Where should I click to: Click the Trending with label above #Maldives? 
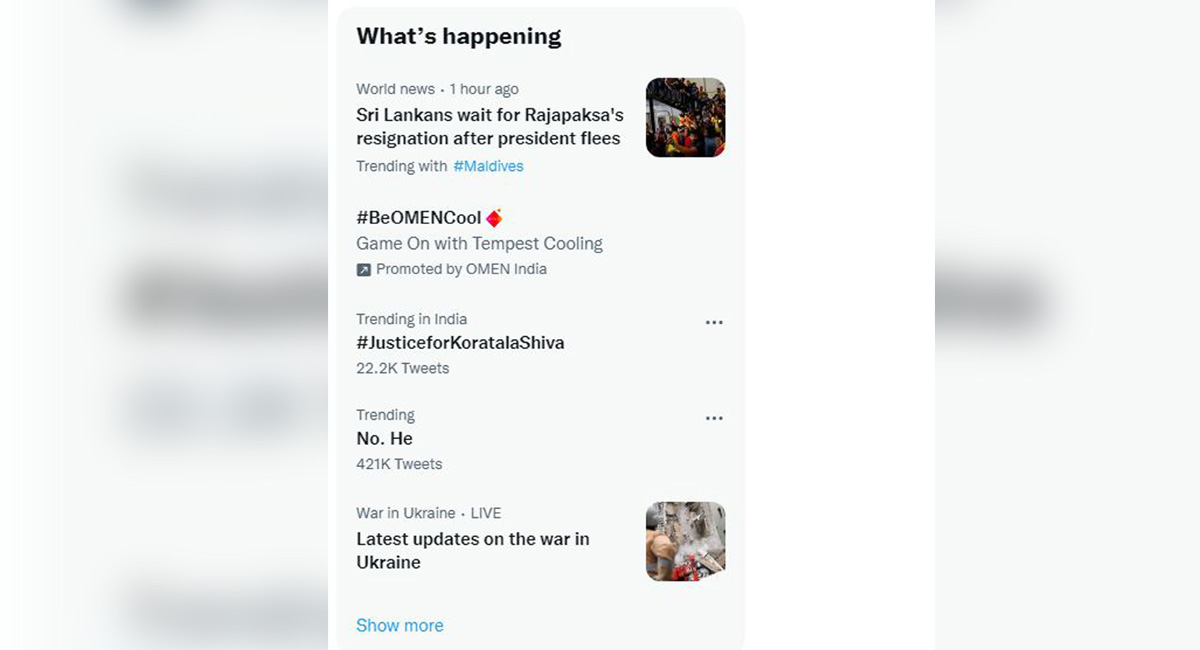click(x=403, y=166)
